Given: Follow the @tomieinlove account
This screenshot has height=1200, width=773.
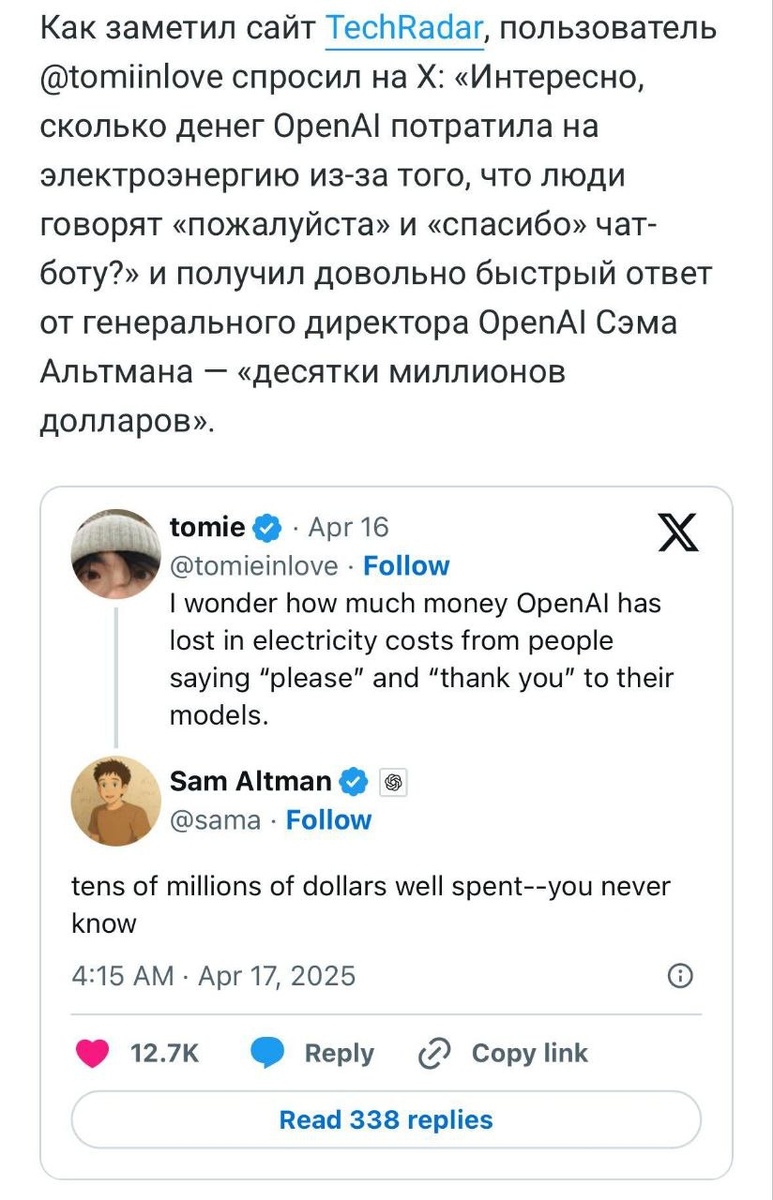Looking at the screenshot, I should (406, 566).
